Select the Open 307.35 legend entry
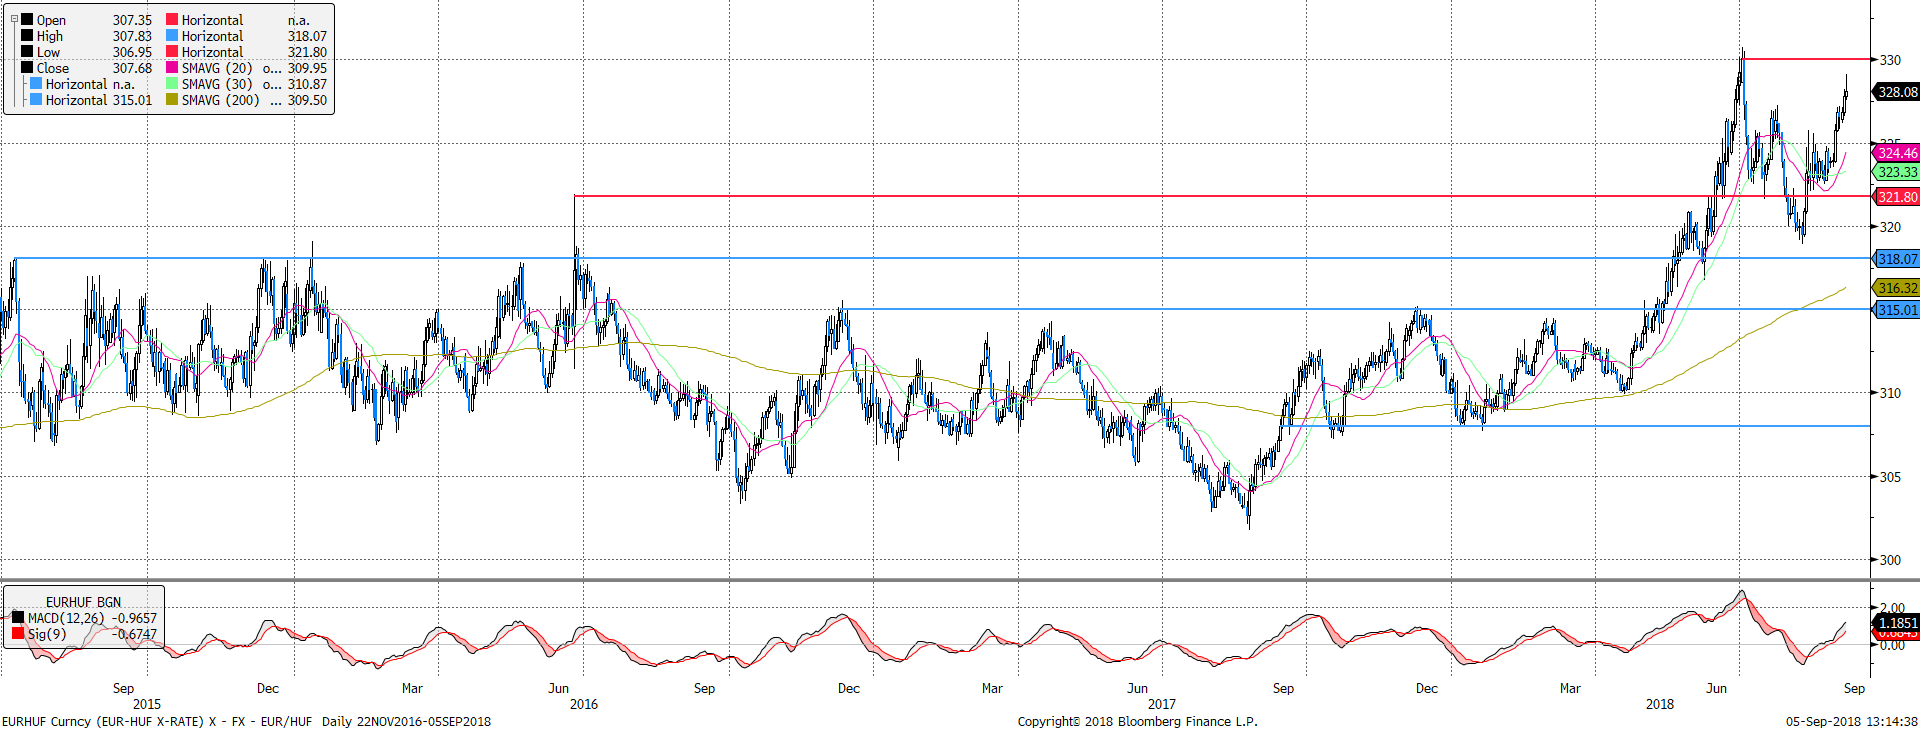This screenshot has width=1920, height=730. pyautogui.click(x=87, y=20)
